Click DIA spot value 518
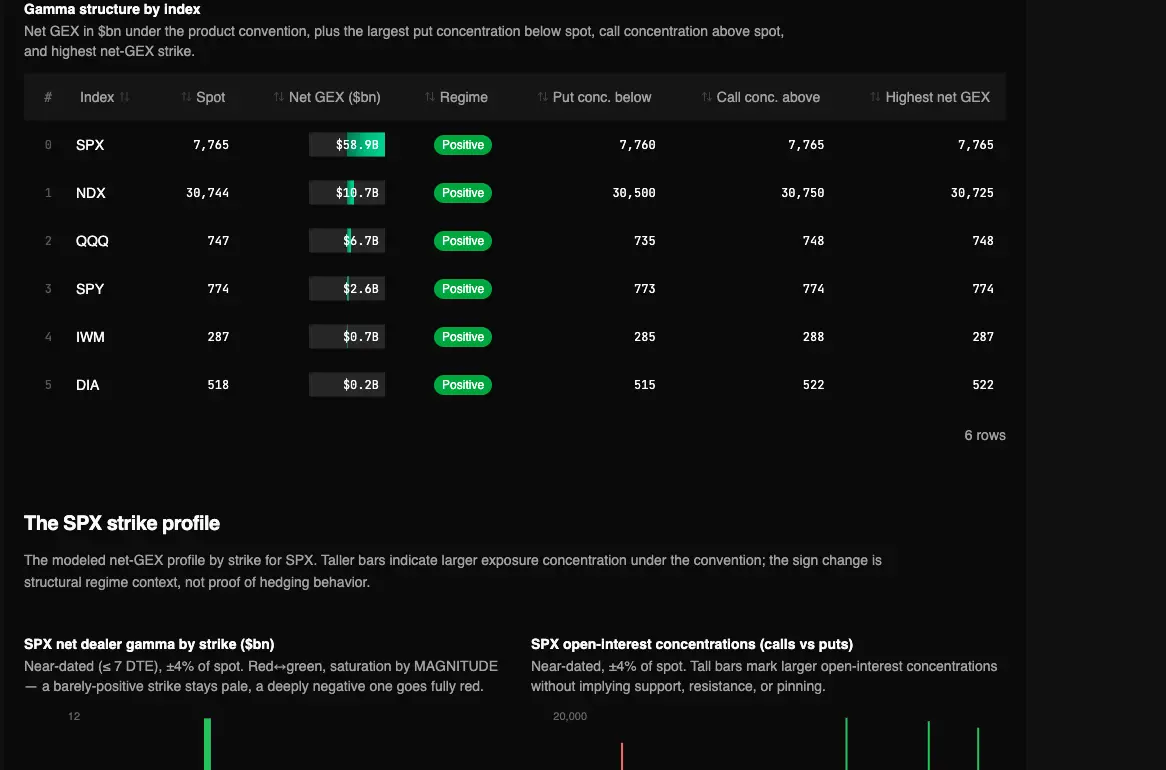1166x770 pixels. 218,385
